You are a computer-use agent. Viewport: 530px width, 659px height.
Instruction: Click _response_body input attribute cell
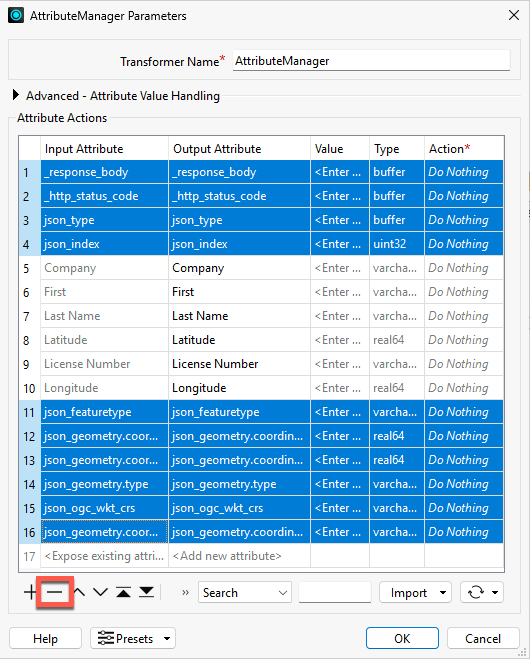tap(104, 172)
